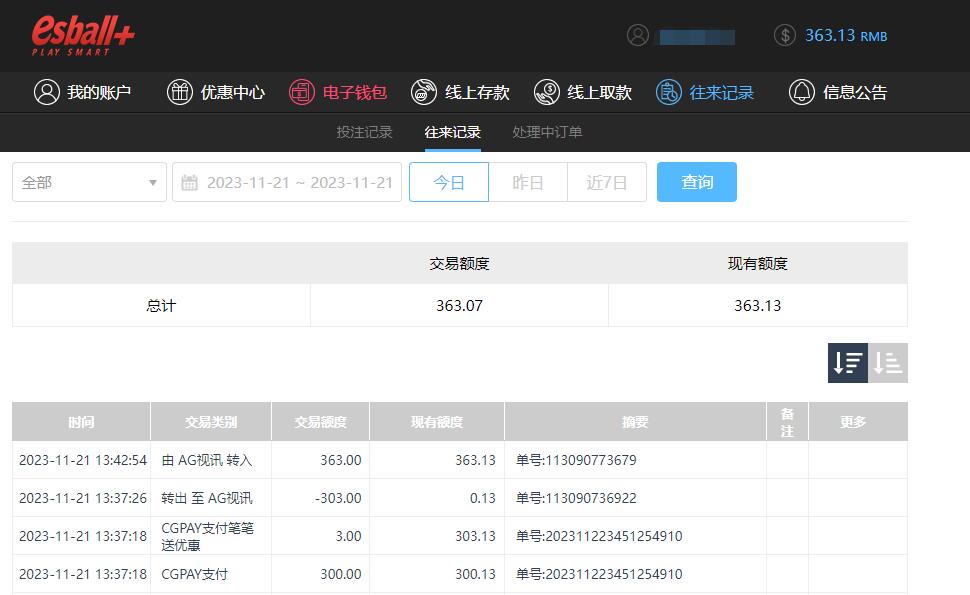Viewport: 970px width, 595px height.
Task: Sort records in descending order
Action: tap(848, 363)
